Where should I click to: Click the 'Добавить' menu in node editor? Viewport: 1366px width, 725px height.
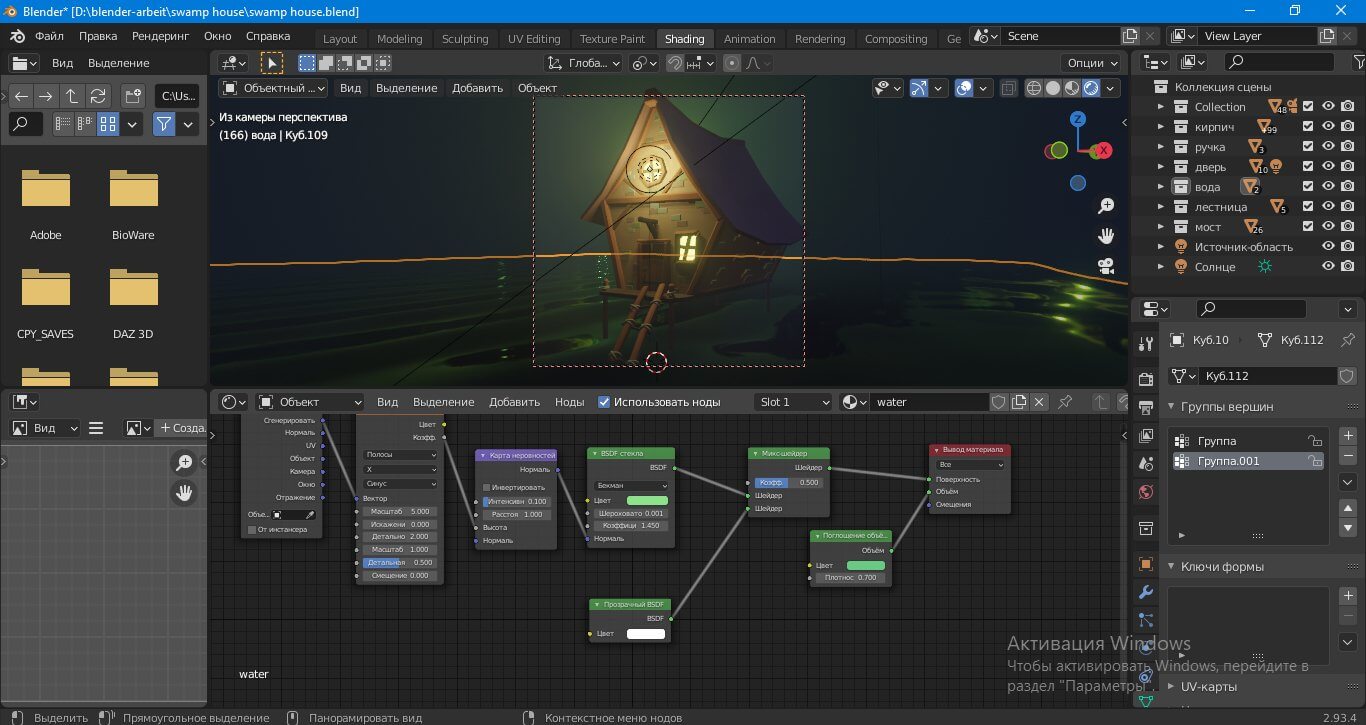tap(514, 402)
